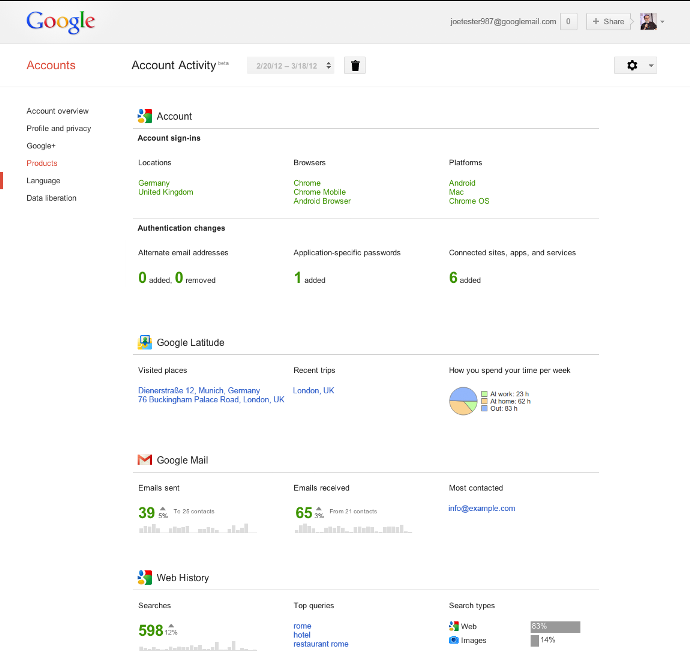This screenshot has width=690, height=662.
Task: Go to Profile and privacy
Action: point(58,128)
